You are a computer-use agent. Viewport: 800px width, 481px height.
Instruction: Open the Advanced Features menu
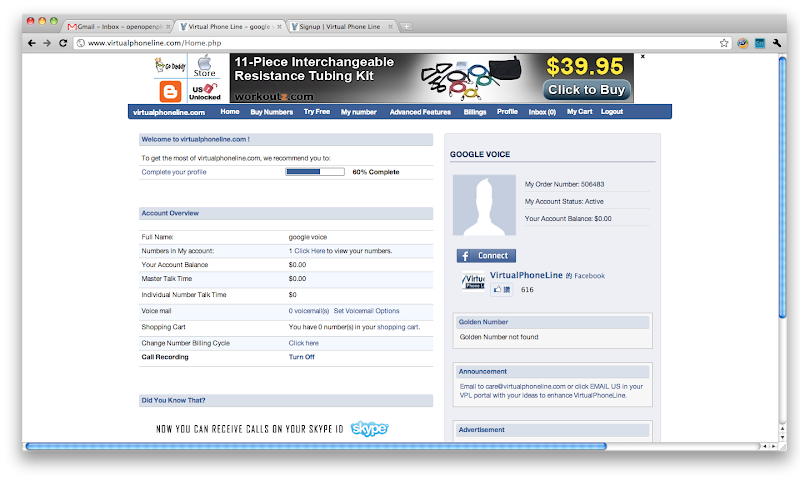pyautogui.click(x=420, y=112)
